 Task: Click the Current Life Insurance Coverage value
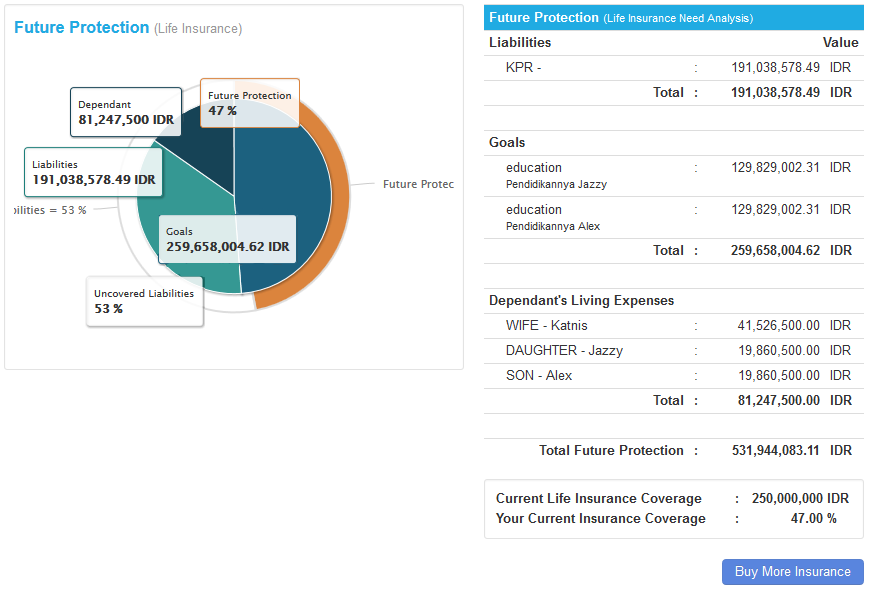tap(799, 499)
